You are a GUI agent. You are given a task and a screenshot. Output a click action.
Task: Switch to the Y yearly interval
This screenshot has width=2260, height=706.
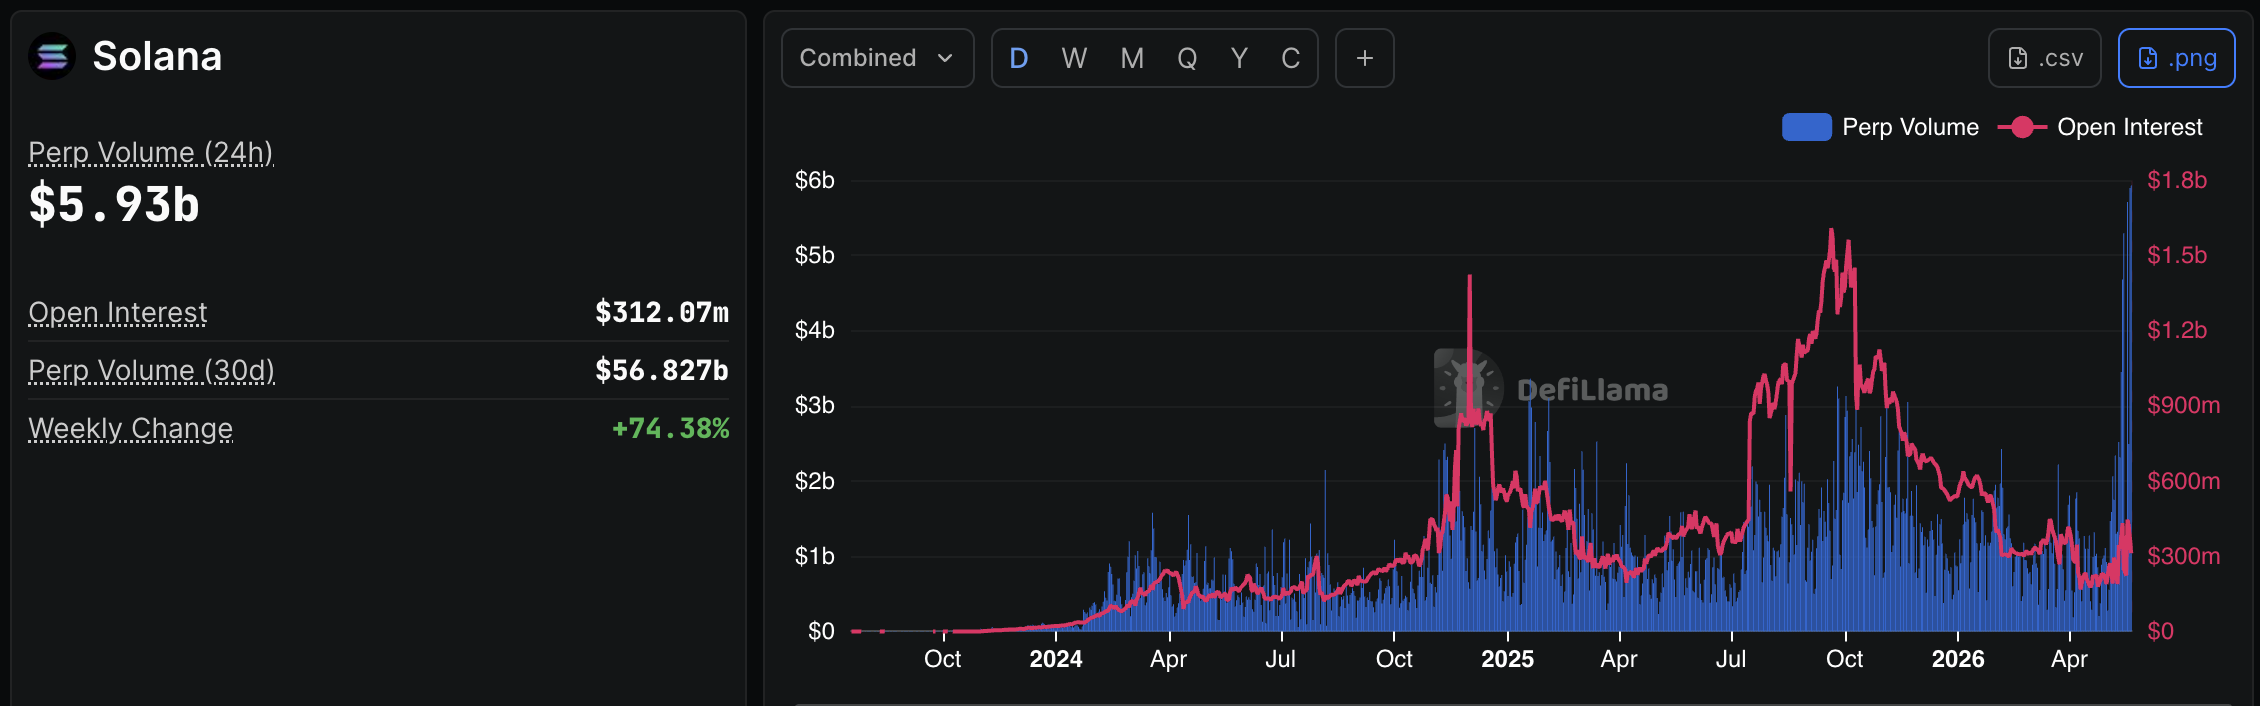tap(1239, 58)
